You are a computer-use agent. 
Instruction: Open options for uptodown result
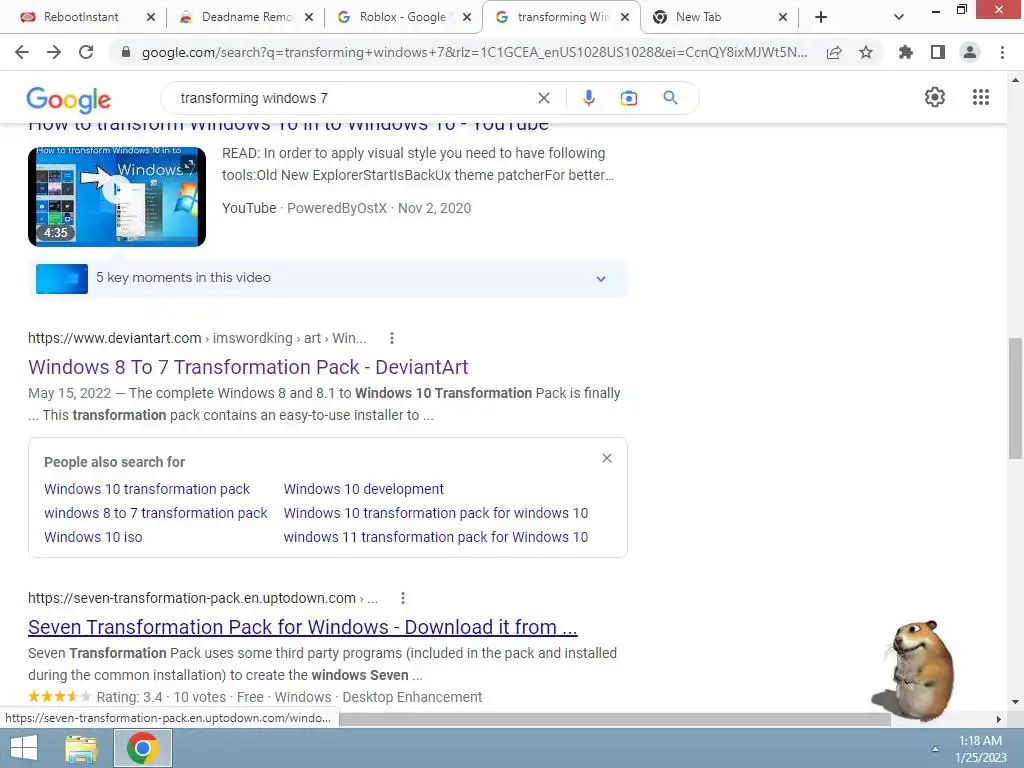[403, 598]
